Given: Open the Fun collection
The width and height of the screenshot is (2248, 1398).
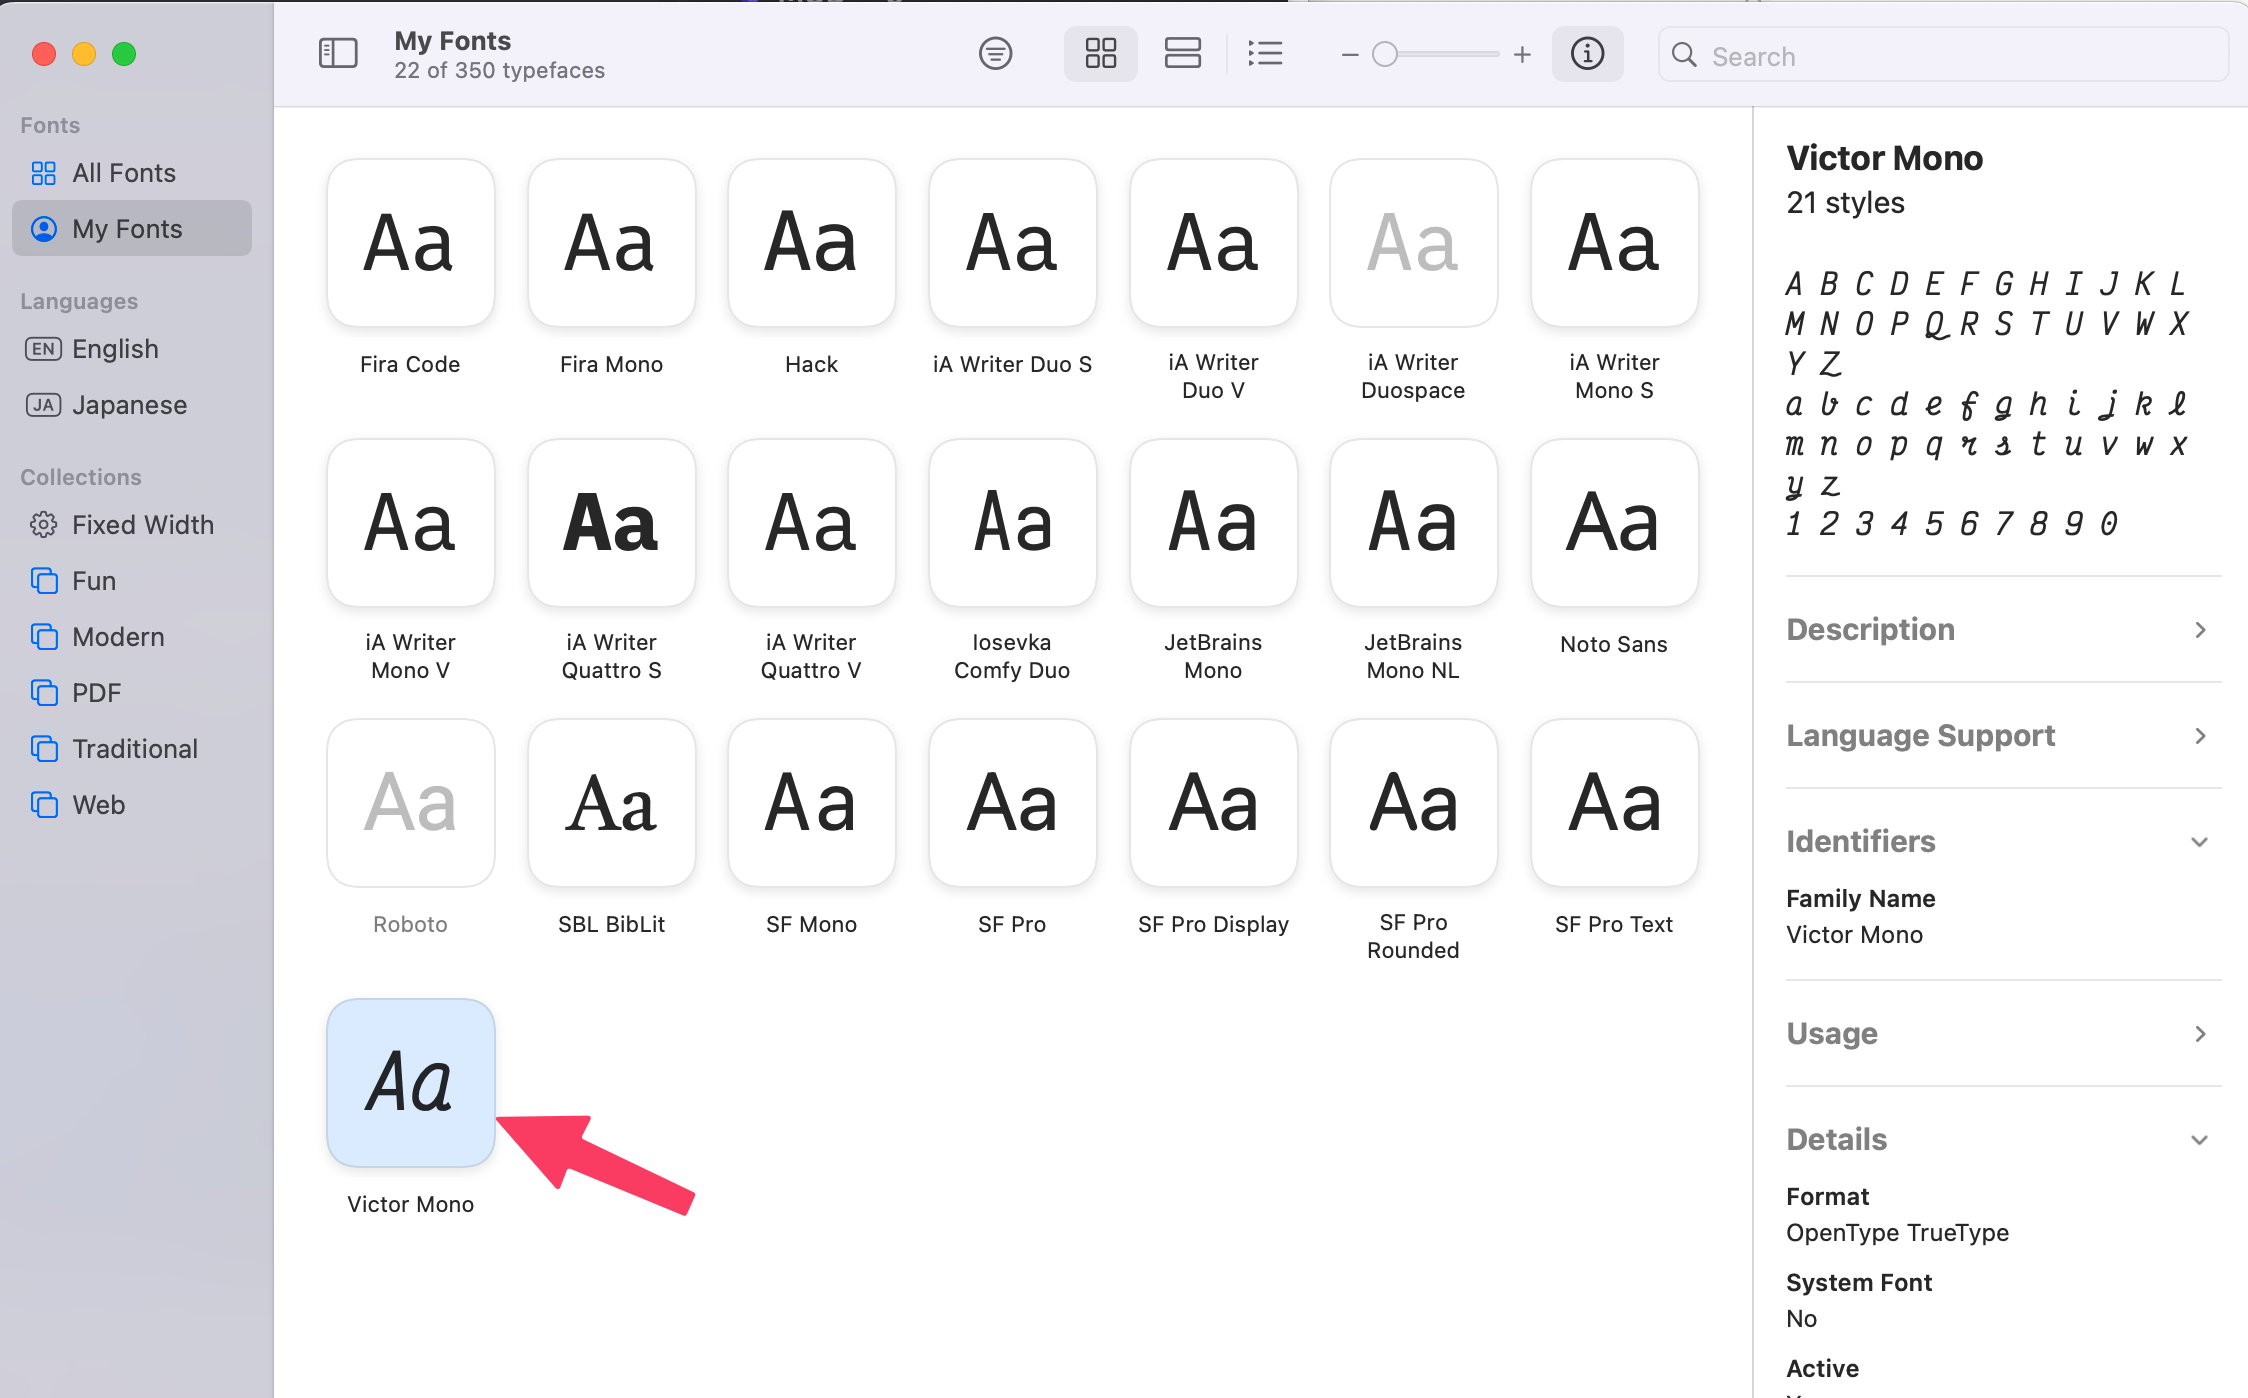Looking at the screenshot, I should tap(132, 581).
